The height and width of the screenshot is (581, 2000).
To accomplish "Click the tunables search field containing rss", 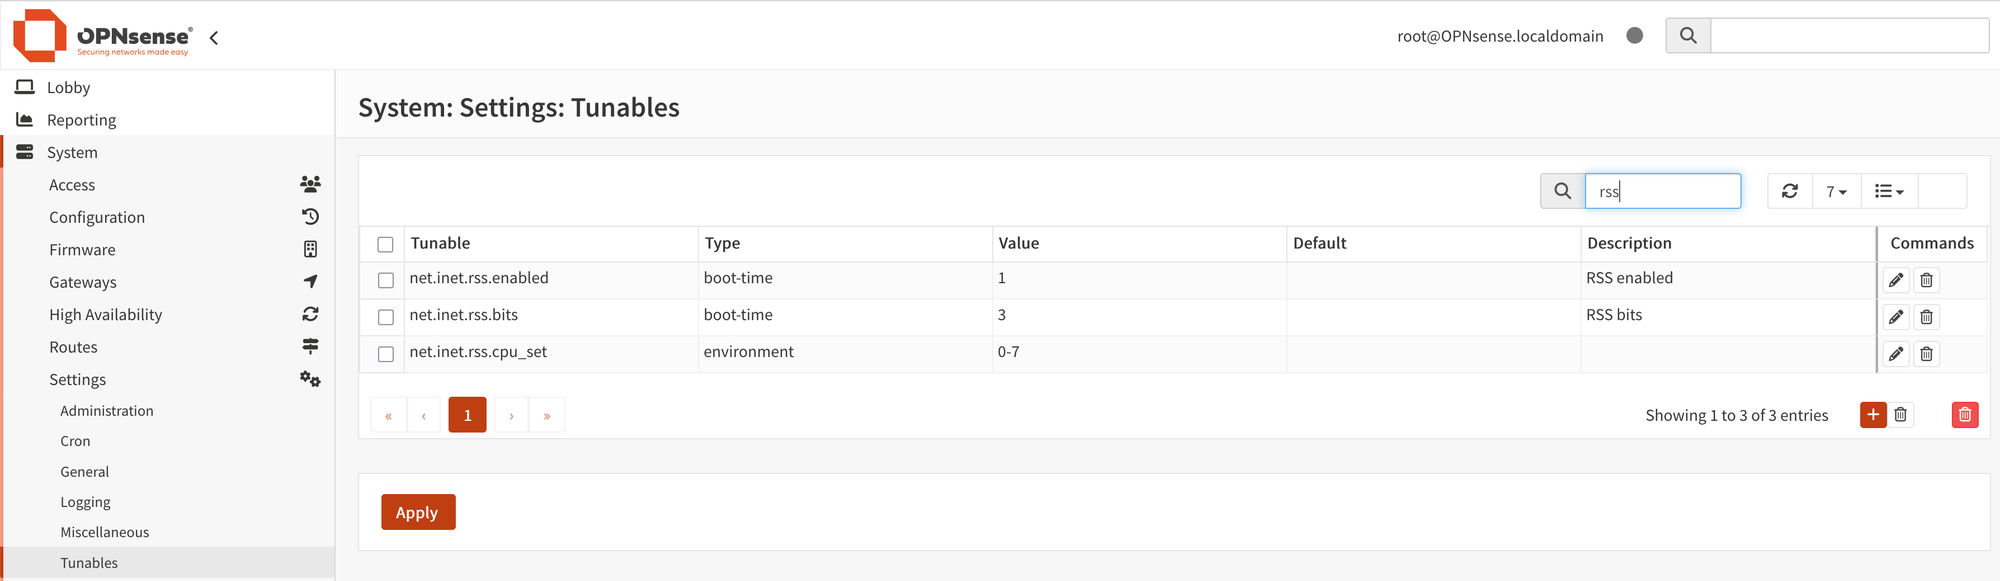I will coord(1662,191).
